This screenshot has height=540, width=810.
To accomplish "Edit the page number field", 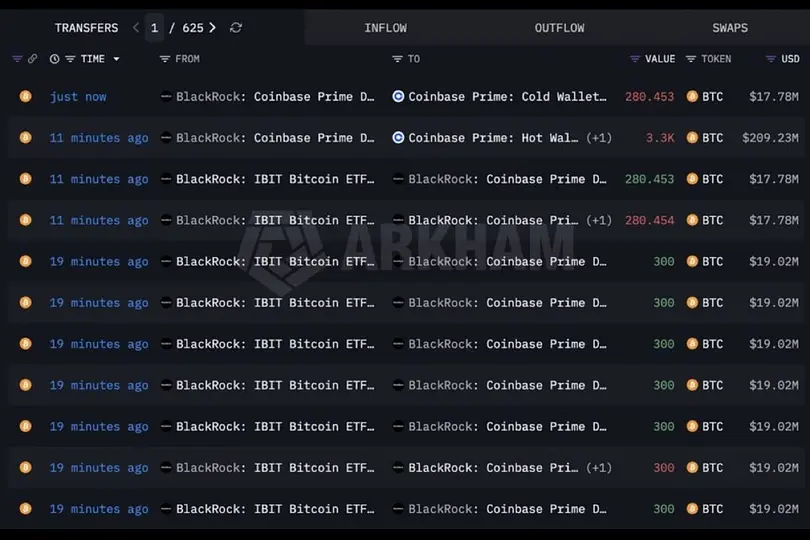I will 154,28.
